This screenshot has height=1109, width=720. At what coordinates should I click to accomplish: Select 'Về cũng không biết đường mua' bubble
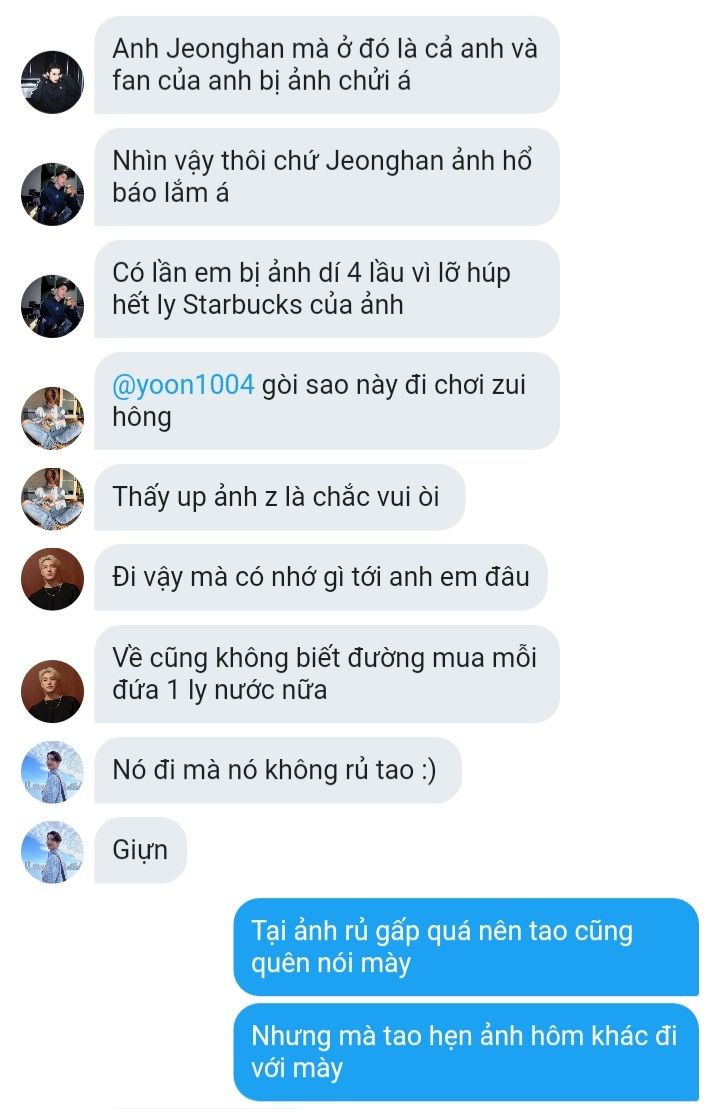327,674
